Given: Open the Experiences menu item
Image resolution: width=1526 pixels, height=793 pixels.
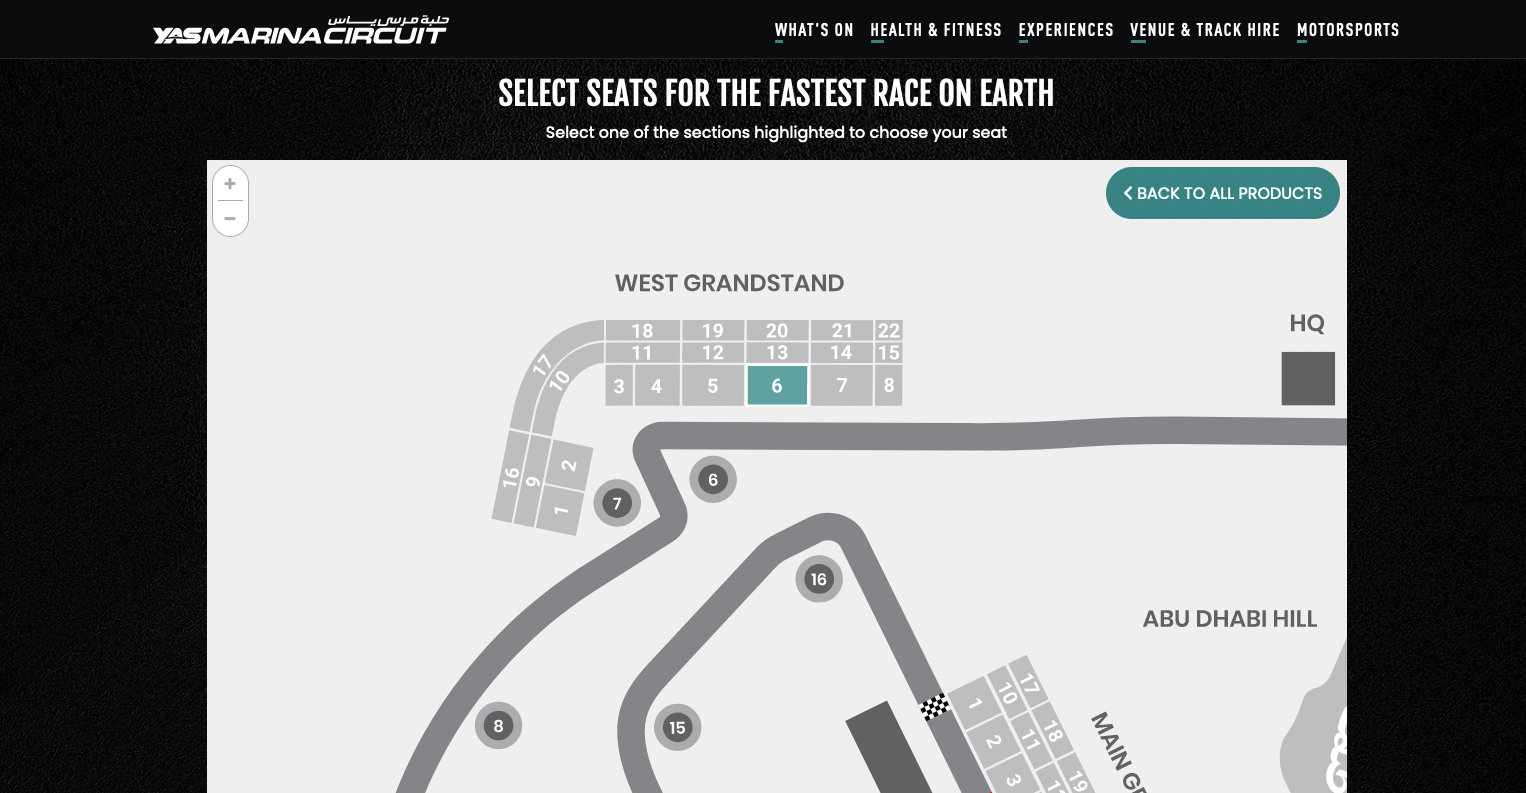Looking at the screenshot, I should [1066, 30].
